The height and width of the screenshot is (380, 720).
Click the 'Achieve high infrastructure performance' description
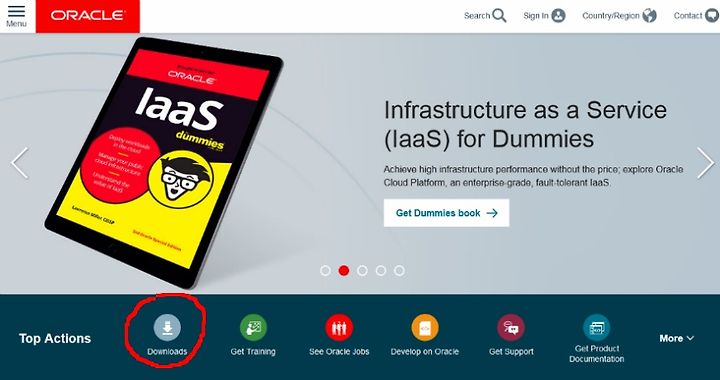(534, 176)
